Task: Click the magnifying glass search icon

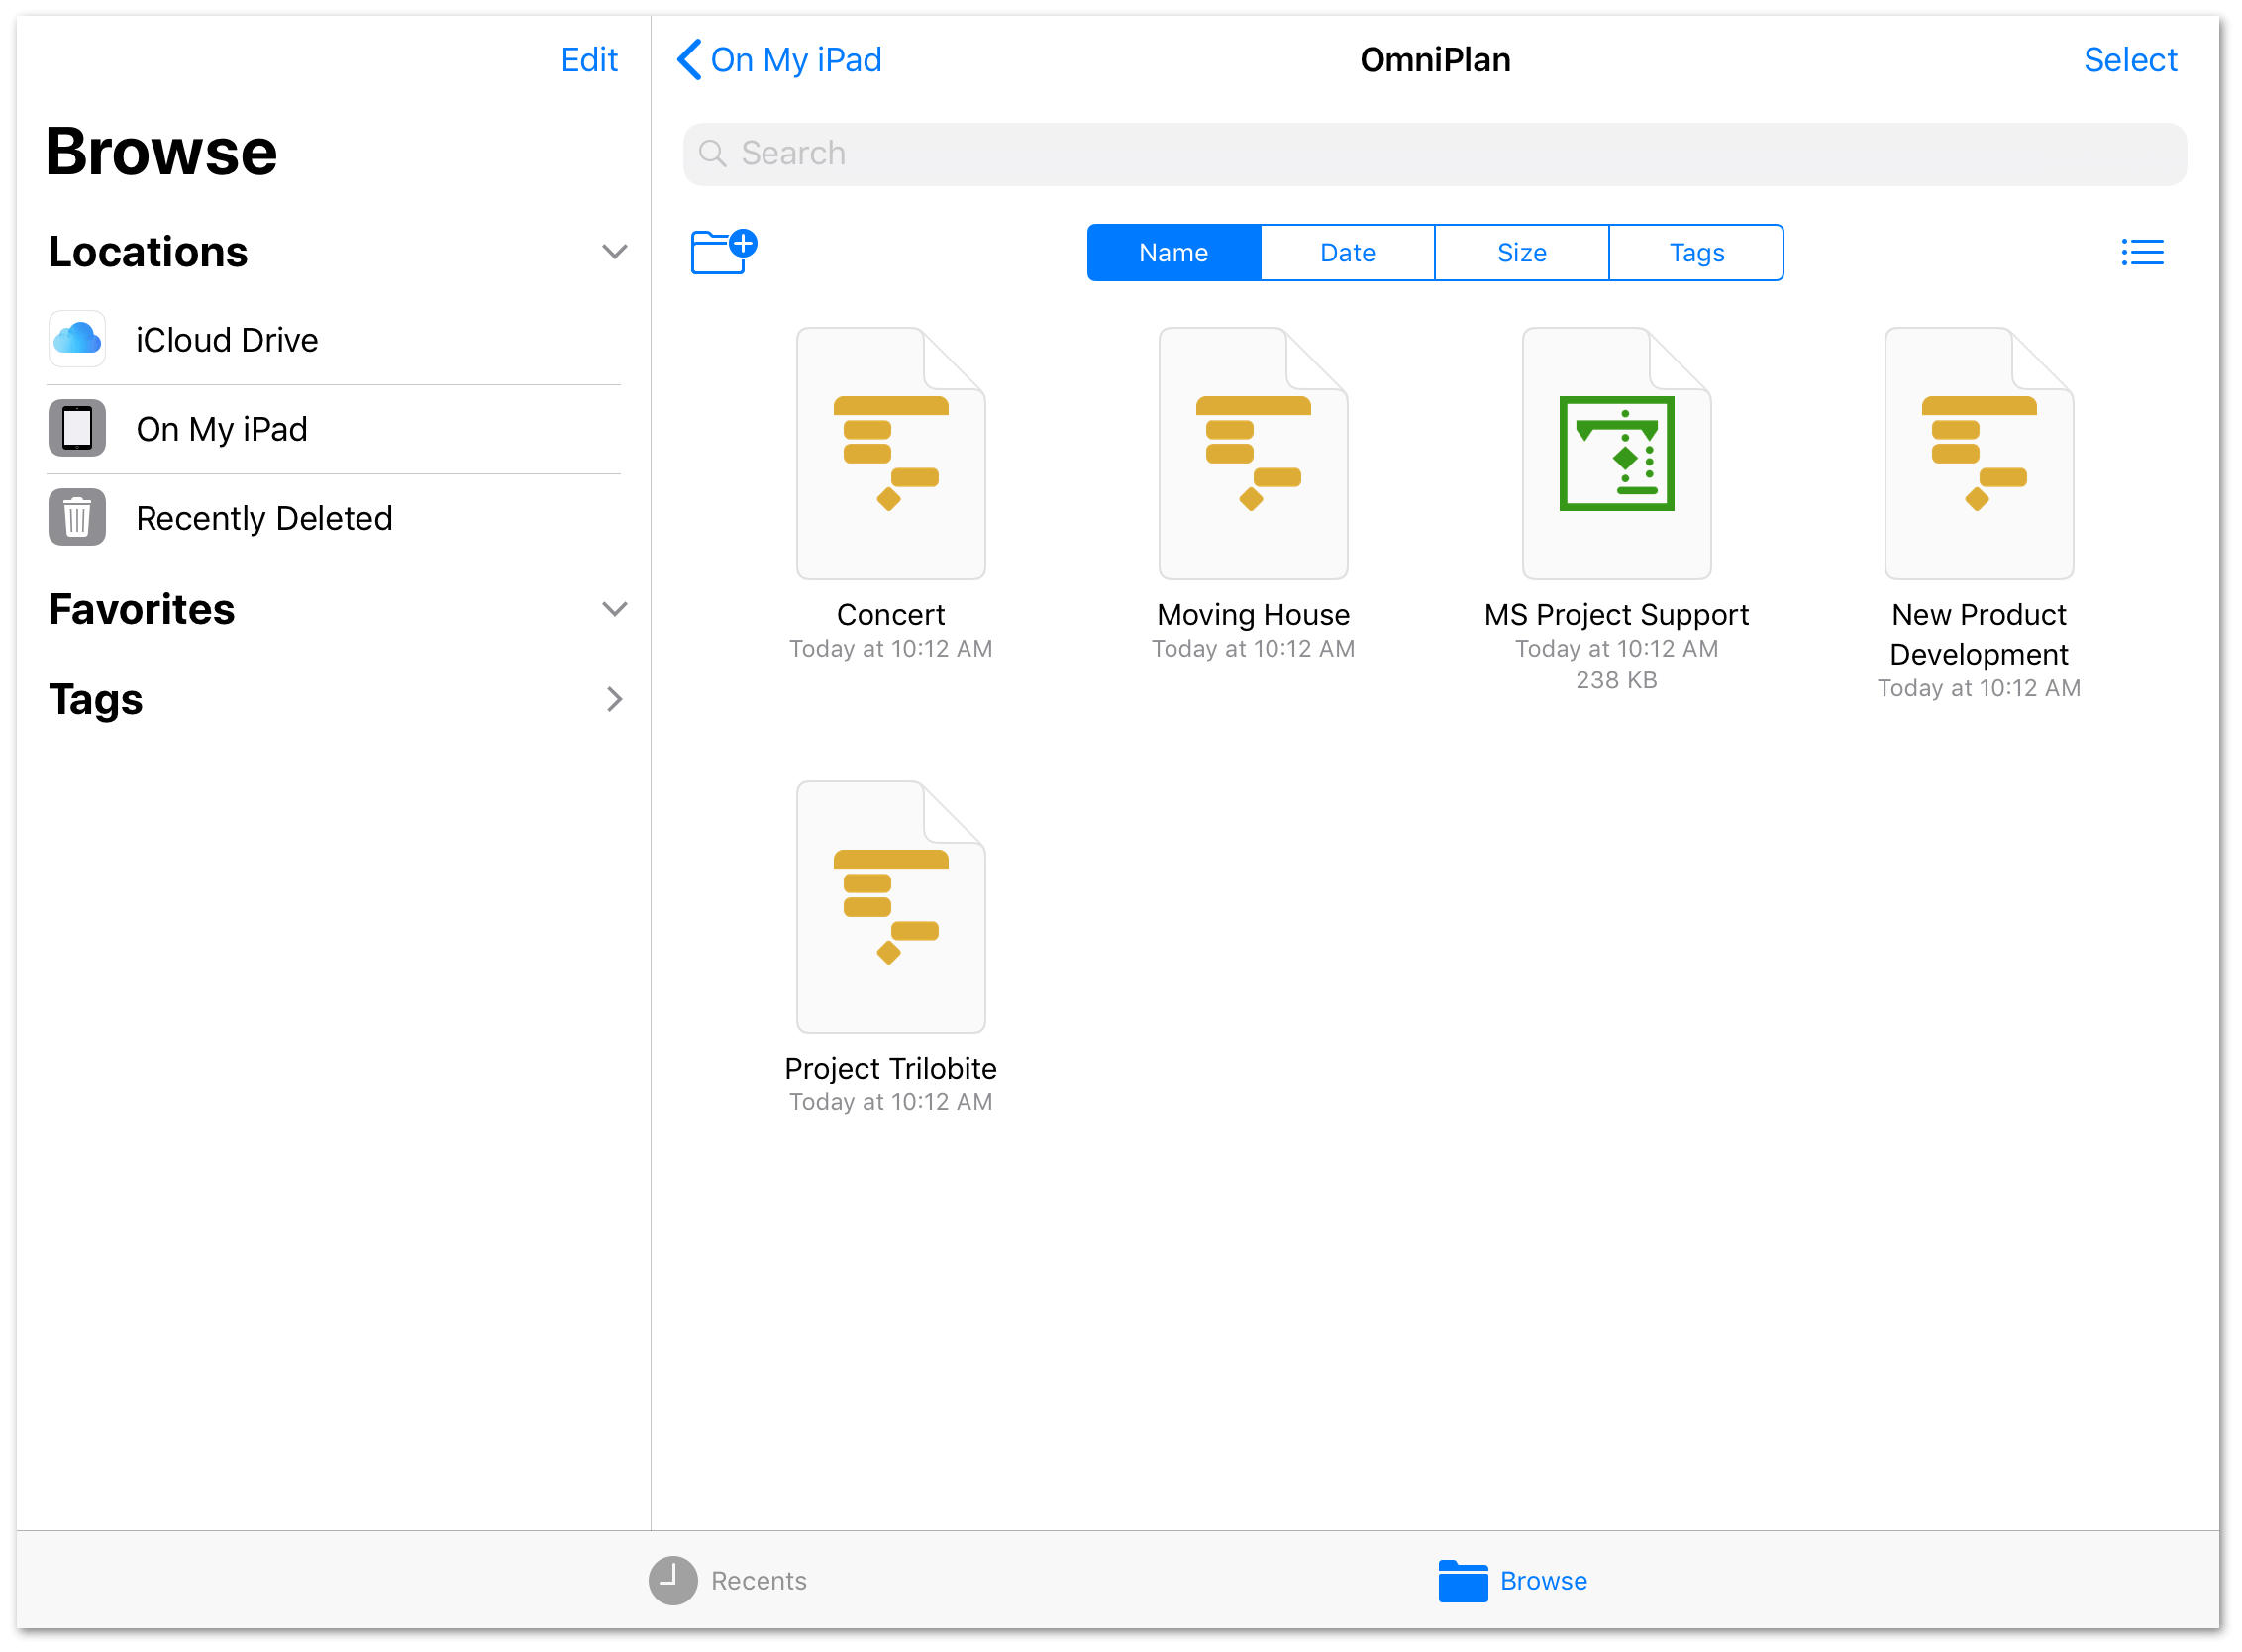Action: (712, 153)
